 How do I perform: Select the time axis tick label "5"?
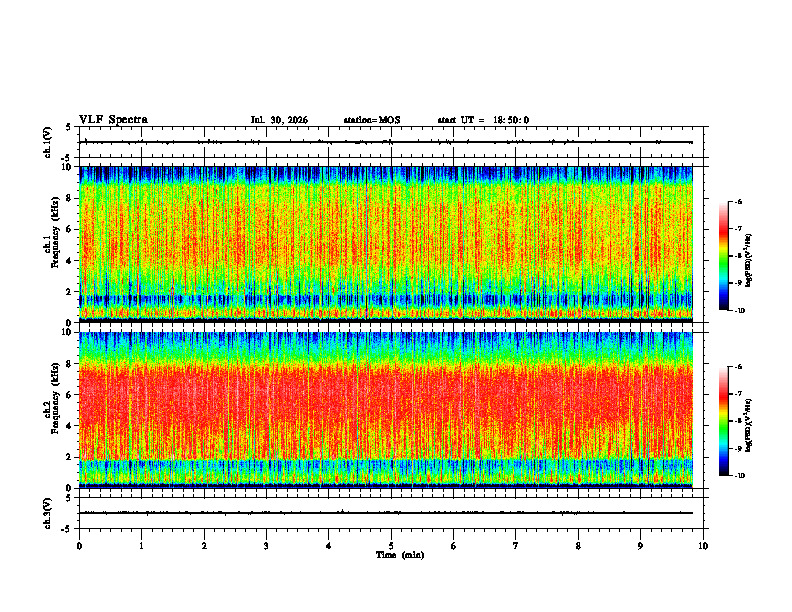pyautogui.click(x=391, y=546)
